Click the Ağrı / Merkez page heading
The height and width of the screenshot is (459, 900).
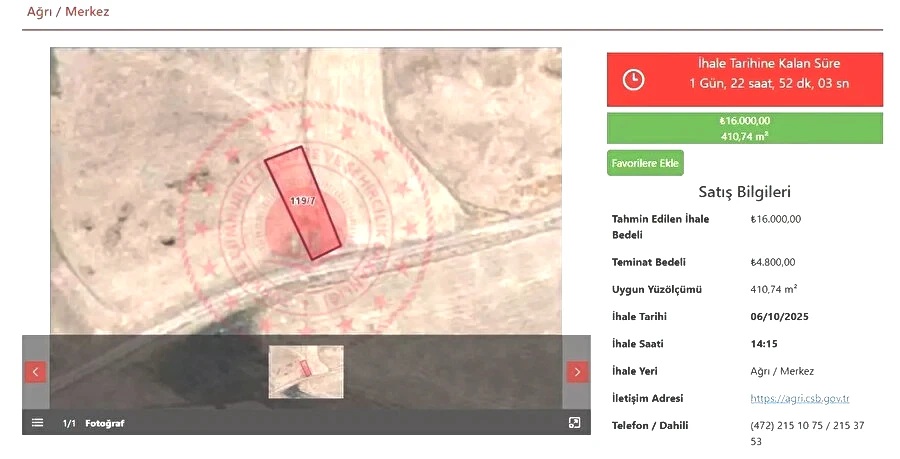click(68, 12)
